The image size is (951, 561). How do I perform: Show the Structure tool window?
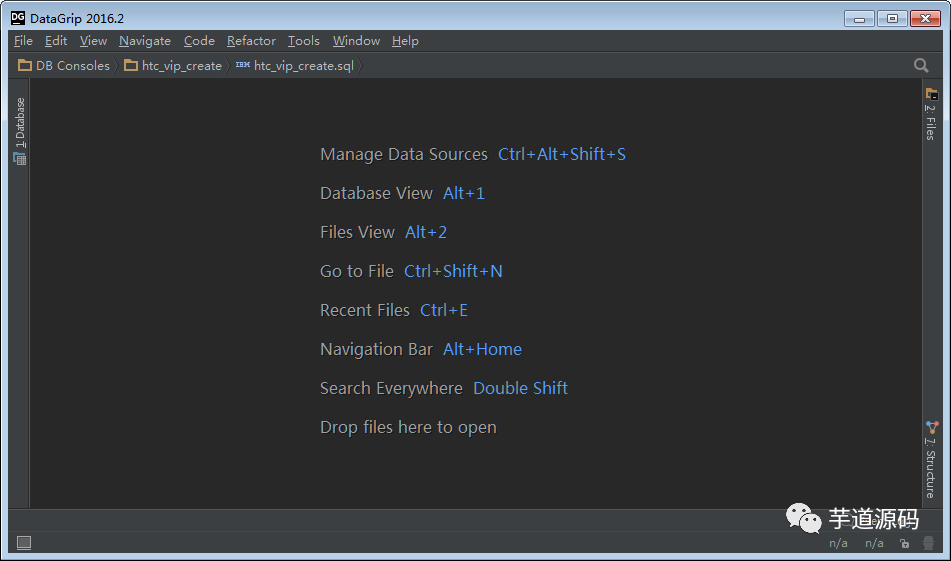pyautogui.click(x=931, y=459)
